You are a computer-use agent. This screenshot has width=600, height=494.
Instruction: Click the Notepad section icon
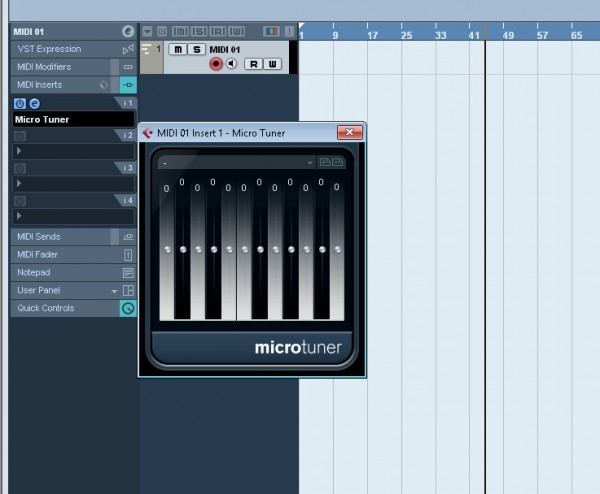coord(128,273)
